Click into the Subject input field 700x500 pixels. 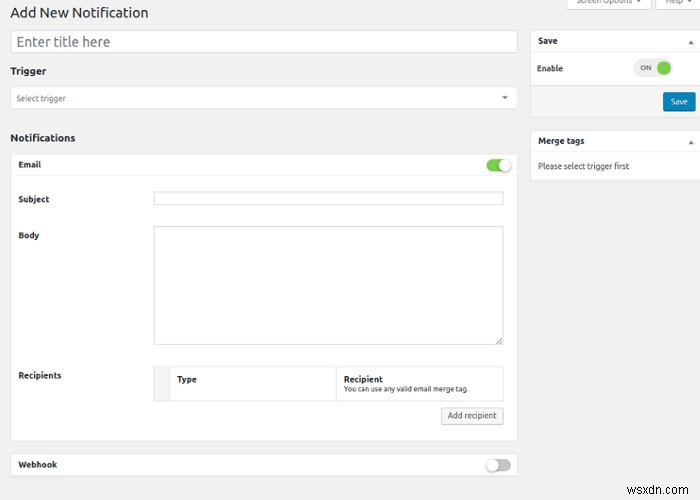[328, 199]
